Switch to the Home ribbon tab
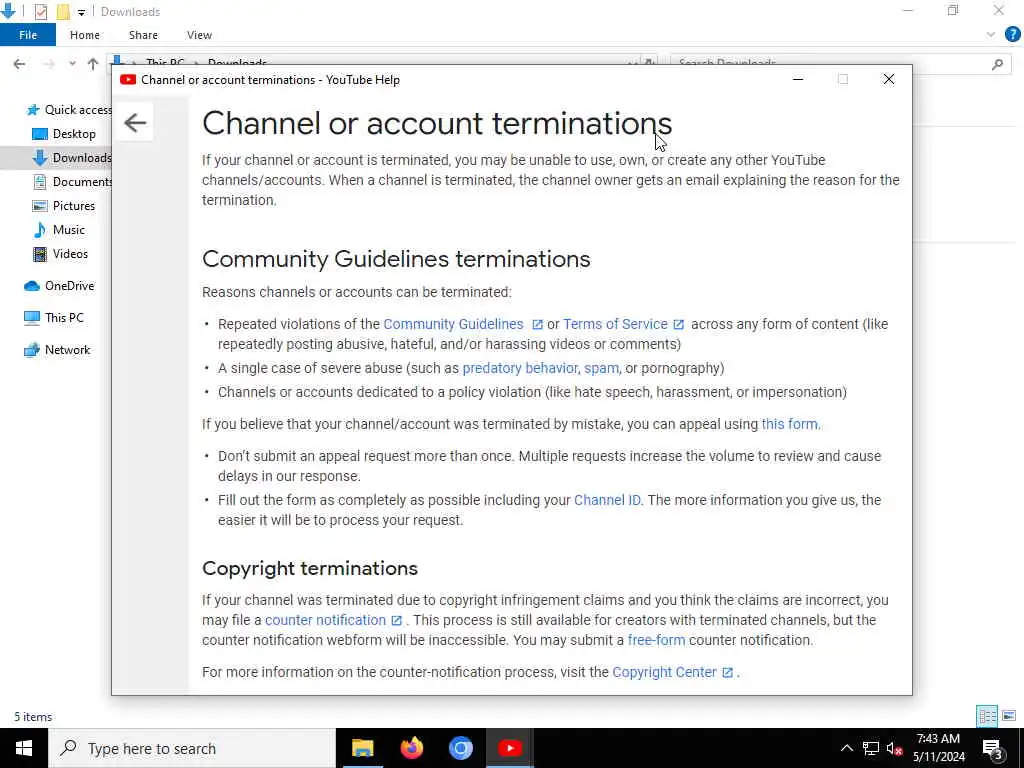 [x=85, y=35]
